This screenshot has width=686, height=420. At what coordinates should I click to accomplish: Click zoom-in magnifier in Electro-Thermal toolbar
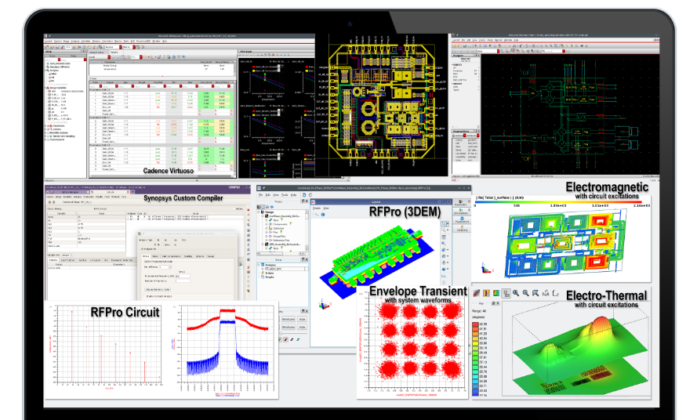[x=516, y=293]
